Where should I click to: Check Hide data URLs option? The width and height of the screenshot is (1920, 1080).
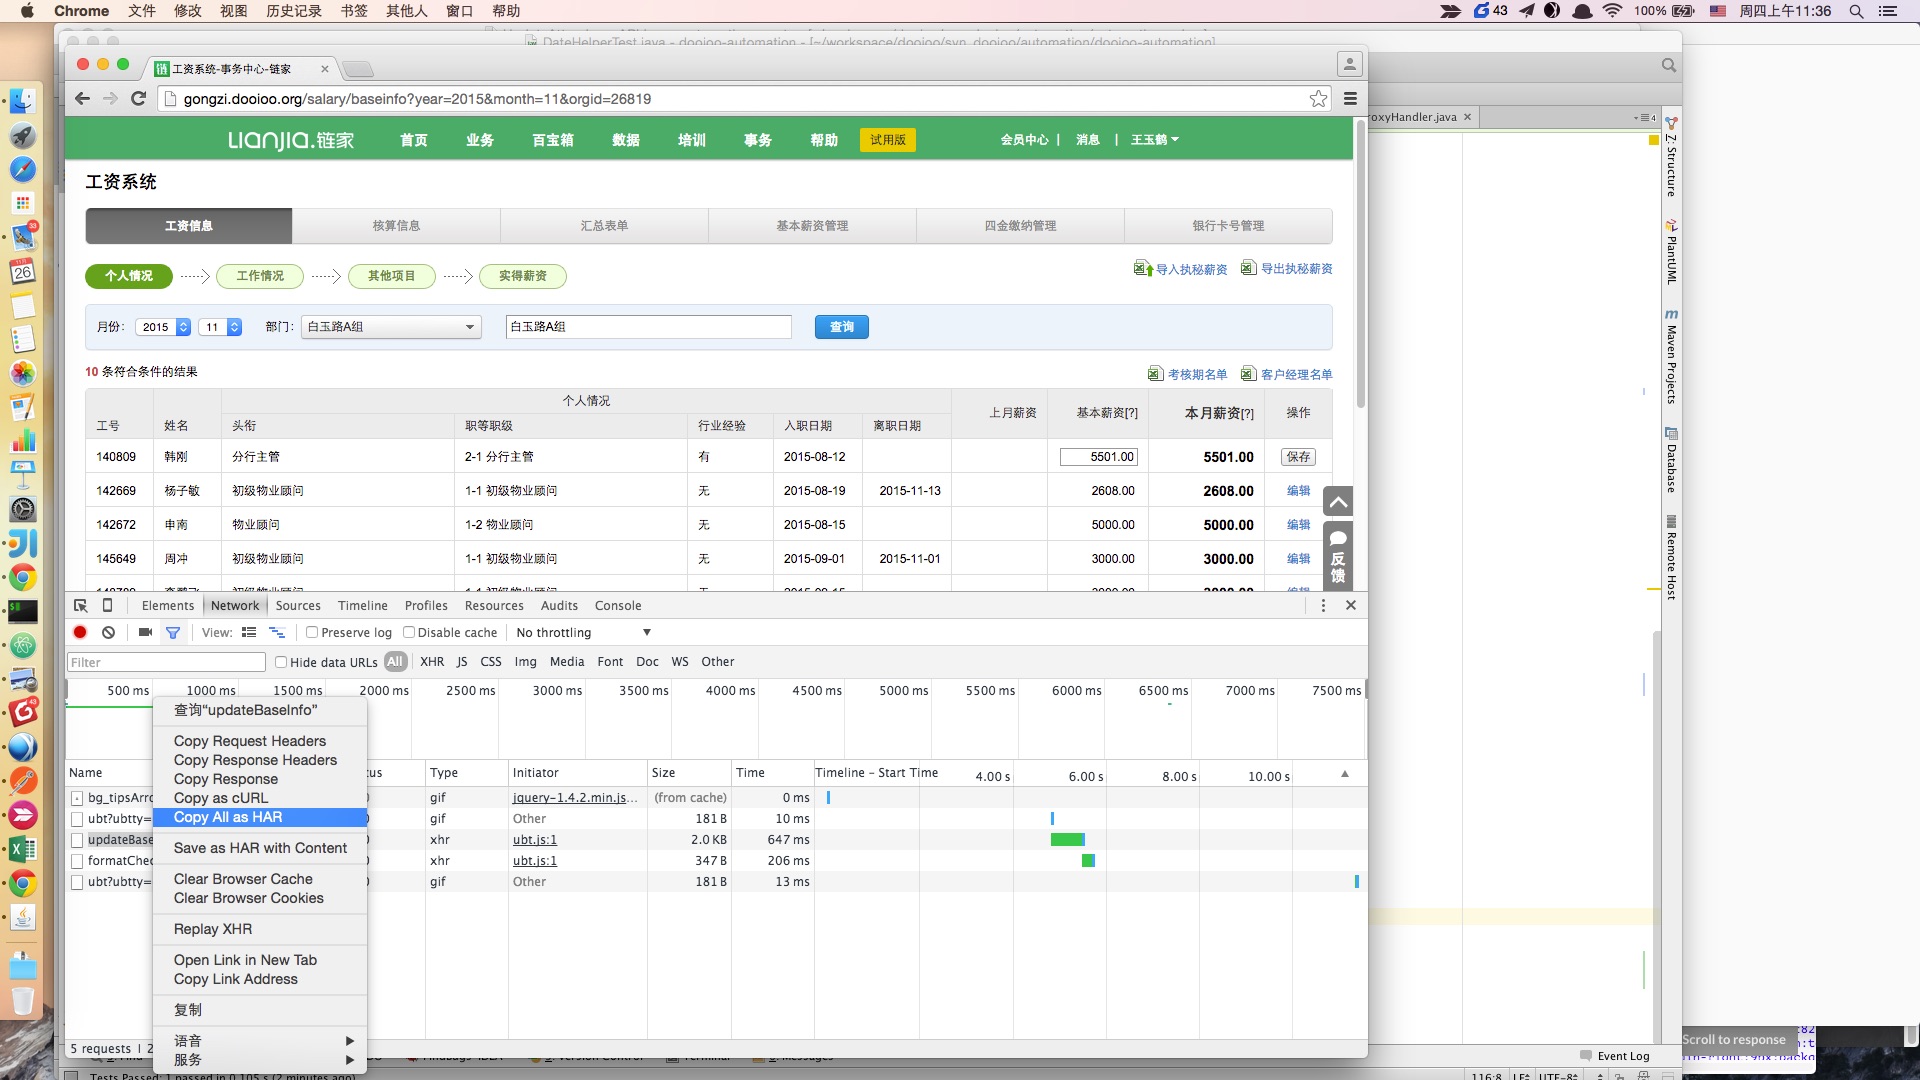click(x=281, y=662)
